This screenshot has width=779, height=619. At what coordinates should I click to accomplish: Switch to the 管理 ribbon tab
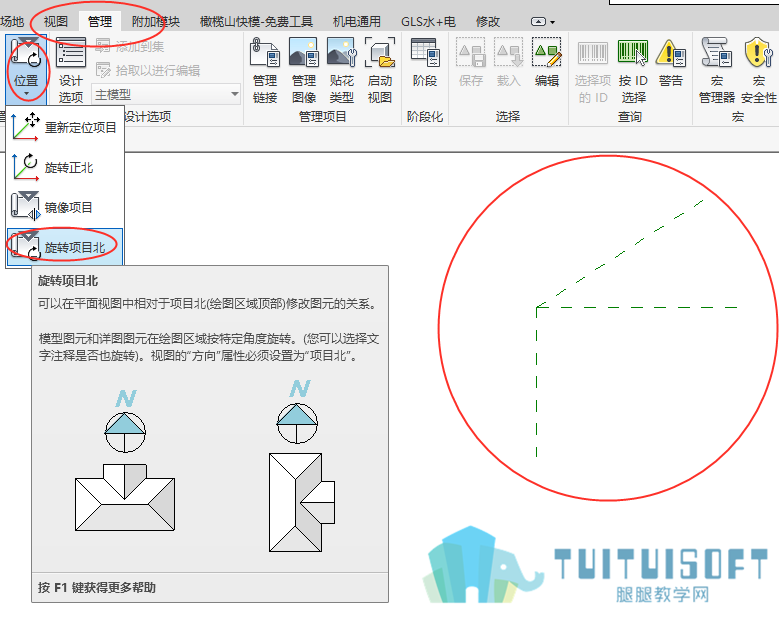coord(100,21)
